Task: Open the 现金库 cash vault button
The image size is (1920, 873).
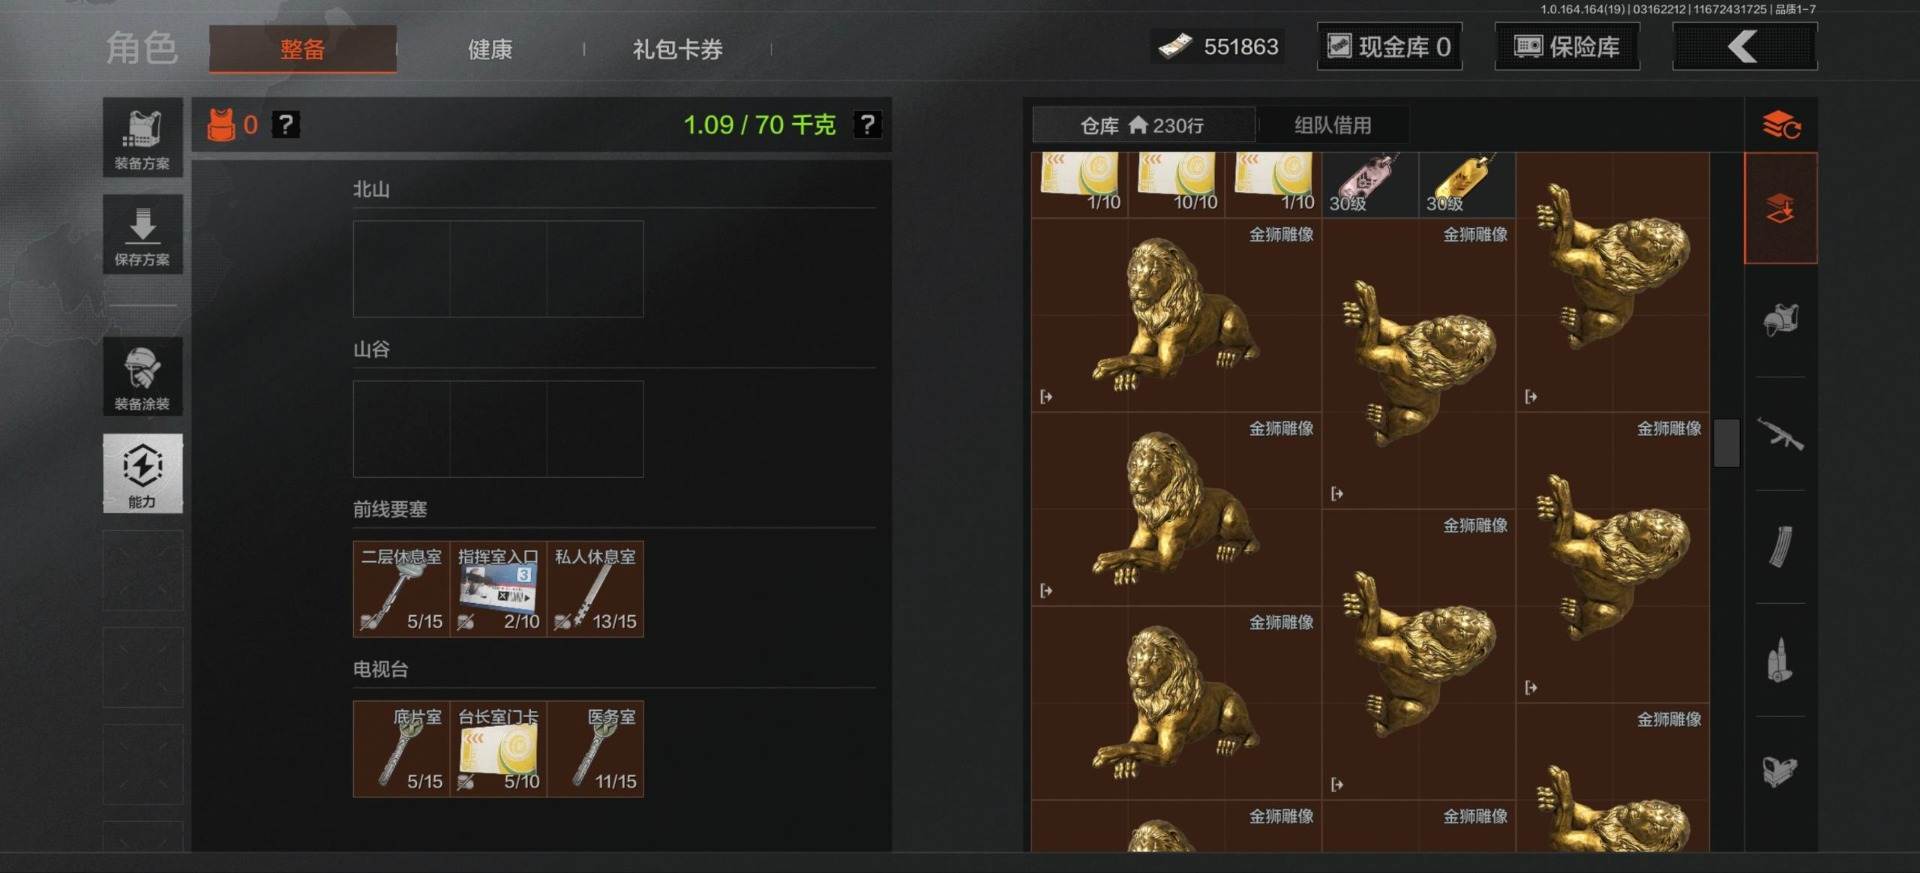Action: coord(1389,47)
